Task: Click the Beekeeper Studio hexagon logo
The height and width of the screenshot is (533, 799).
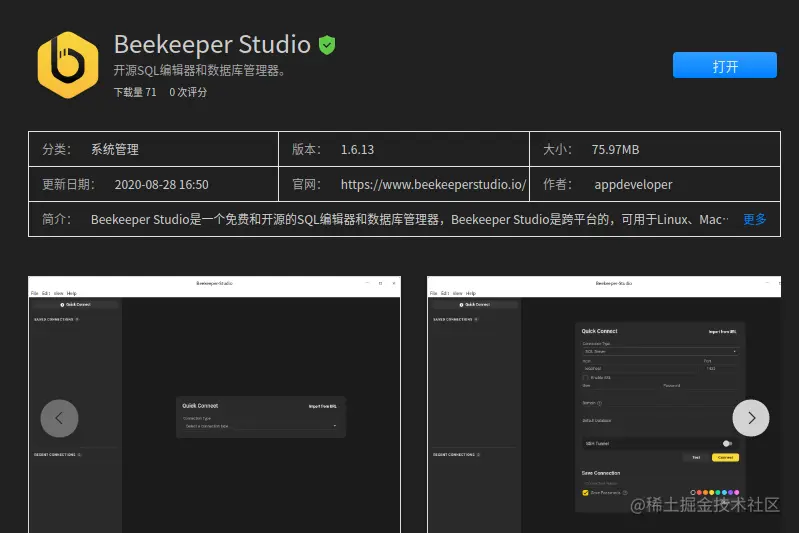Action: click(68, 65)
